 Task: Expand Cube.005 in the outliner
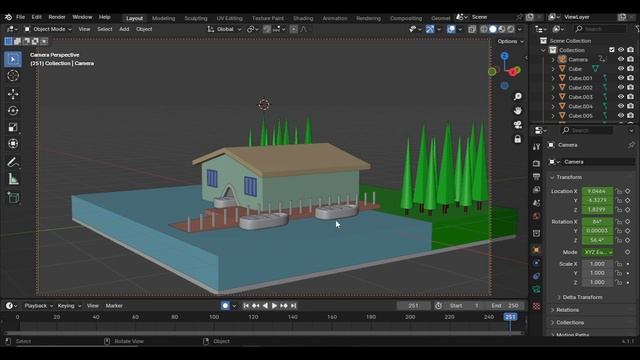pos(553,116)
